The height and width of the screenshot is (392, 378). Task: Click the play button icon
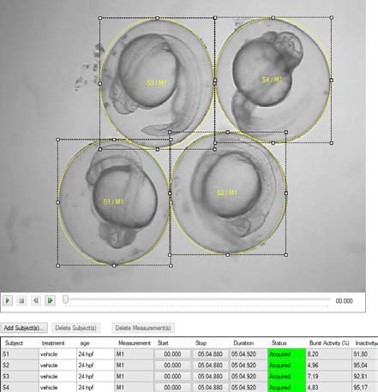click(7, 301)
